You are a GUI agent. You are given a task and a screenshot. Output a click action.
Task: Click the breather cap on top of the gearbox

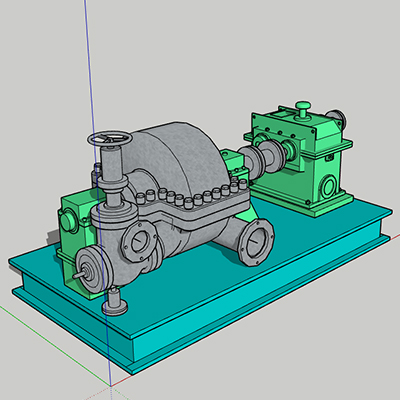coord(303,110)
